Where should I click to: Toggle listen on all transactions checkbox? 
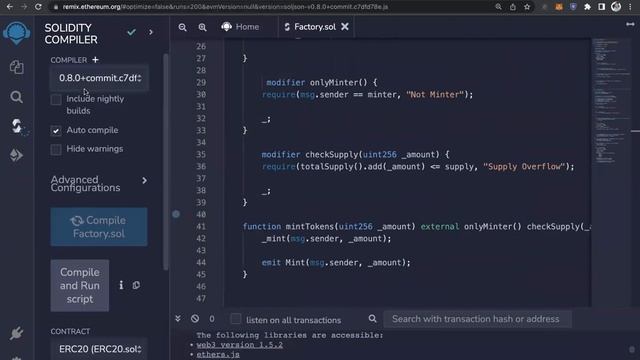236,319
